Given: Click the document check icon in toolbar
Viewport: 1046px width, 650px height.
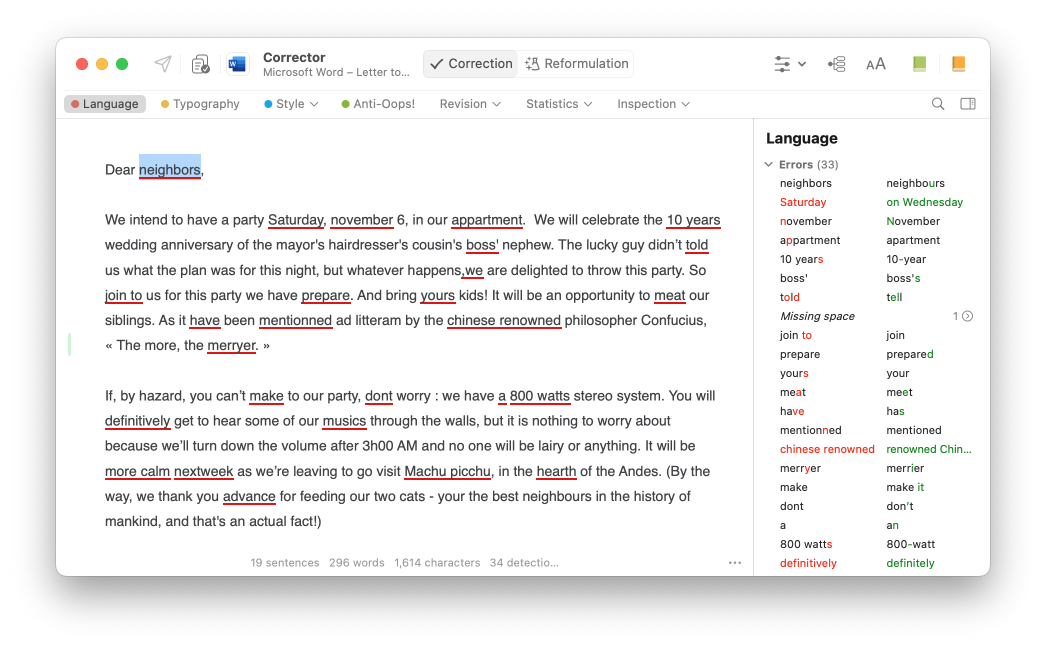Looking at the screenshot, I should (x=201, y=64).
